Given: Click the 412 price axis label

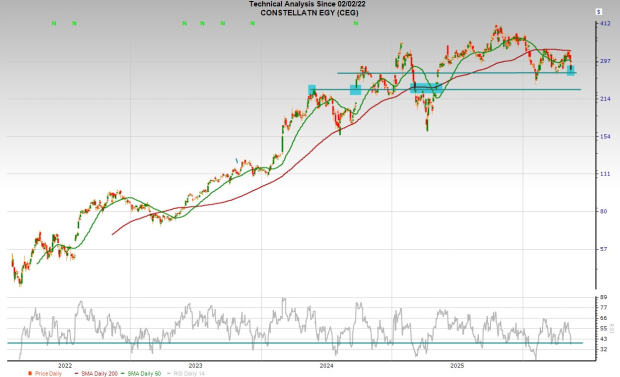Looking at the screenshot, I should coord(605,24).
